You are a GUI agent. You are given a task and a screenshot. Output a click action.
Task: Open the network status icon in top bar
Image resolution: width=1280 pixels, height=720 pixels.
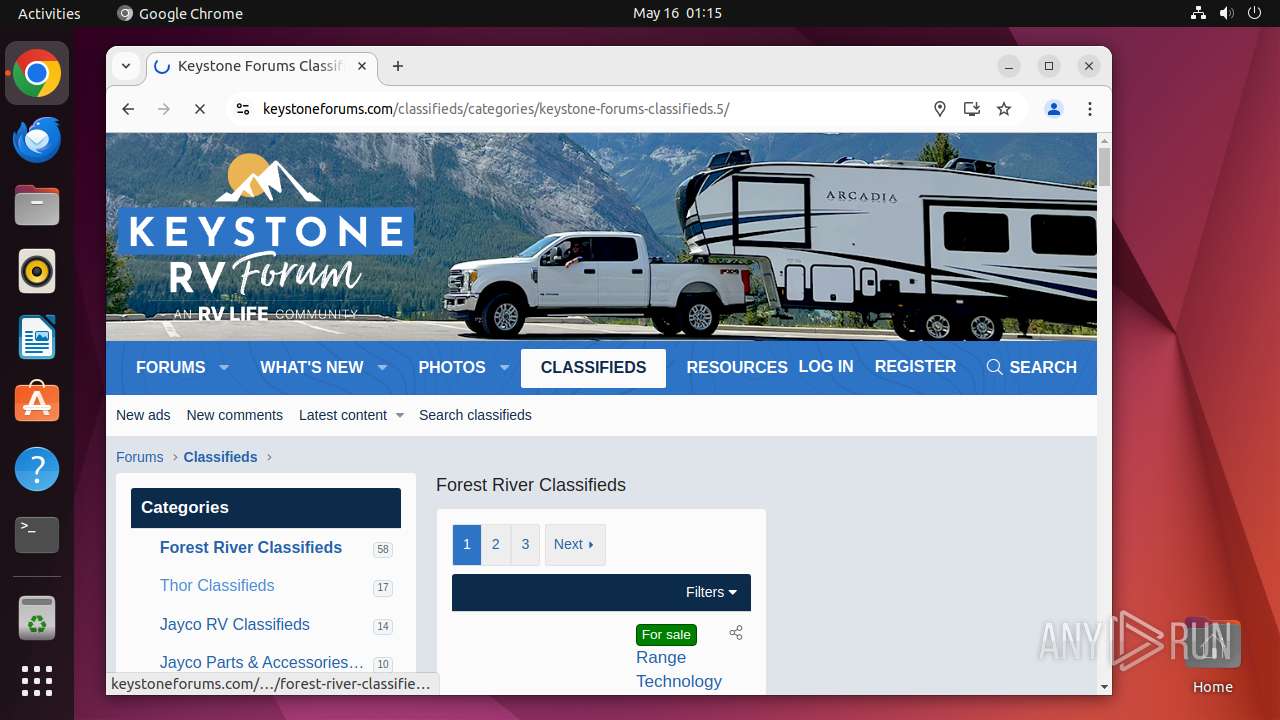click(x=1199, y=13)
